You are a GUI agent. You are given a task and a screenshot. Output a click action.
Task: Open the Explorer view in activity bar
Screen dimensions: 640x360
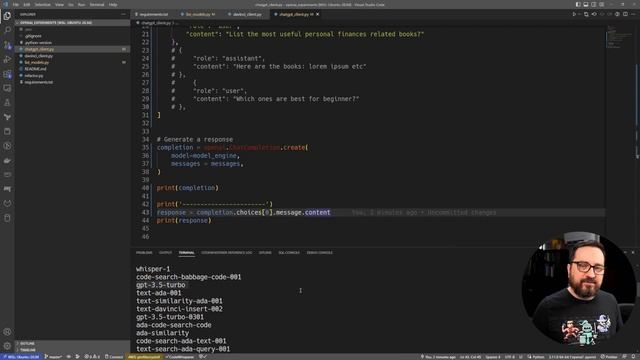[x=7, y=16]
